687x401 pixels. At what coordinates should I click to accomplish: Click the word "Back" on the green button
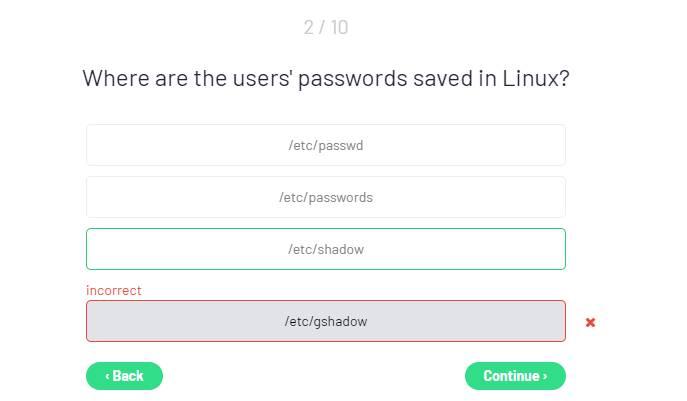[128, 376]
